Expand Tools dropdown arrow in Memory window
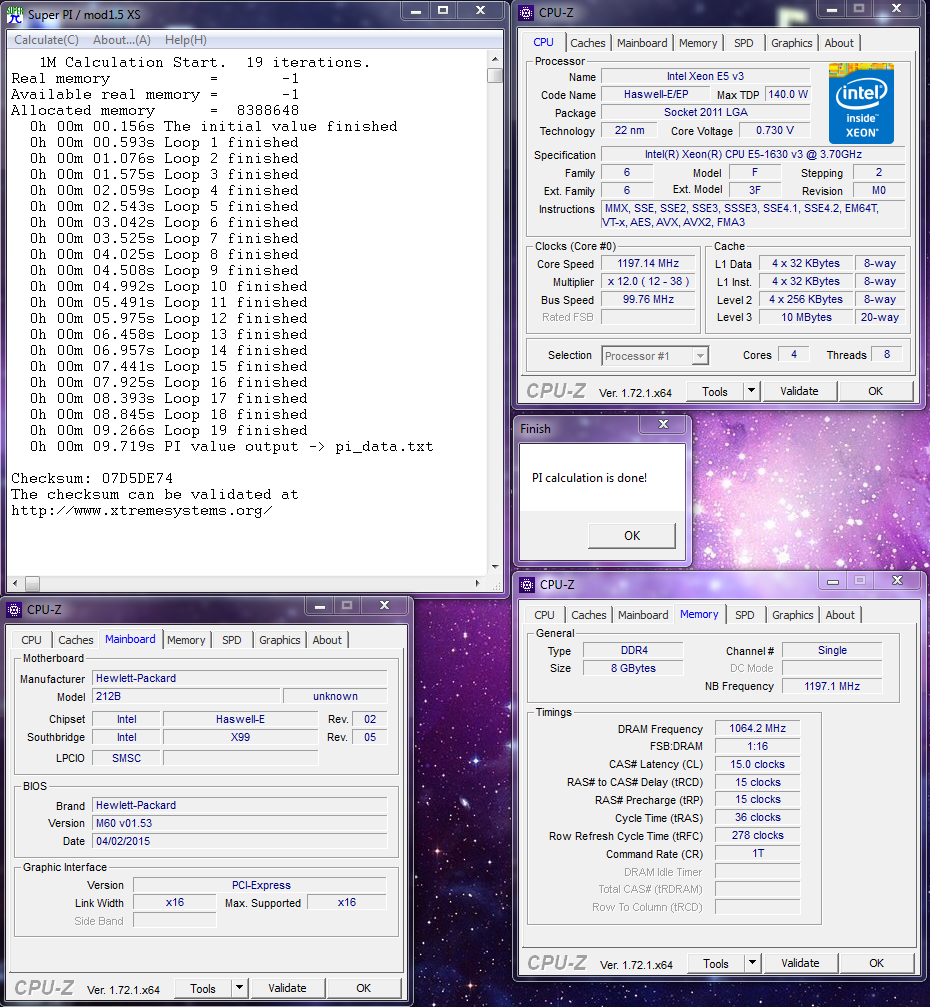Screen dimensions: 930x1007 click(752, 963)
